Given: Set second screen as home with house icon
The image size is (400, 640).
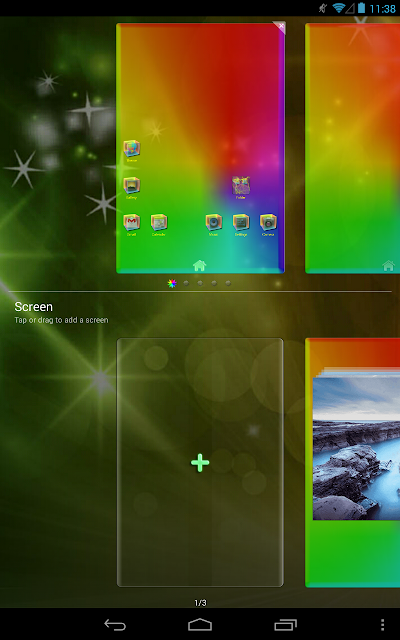Looking at the screenshot, I should click(x=389, y=265).
